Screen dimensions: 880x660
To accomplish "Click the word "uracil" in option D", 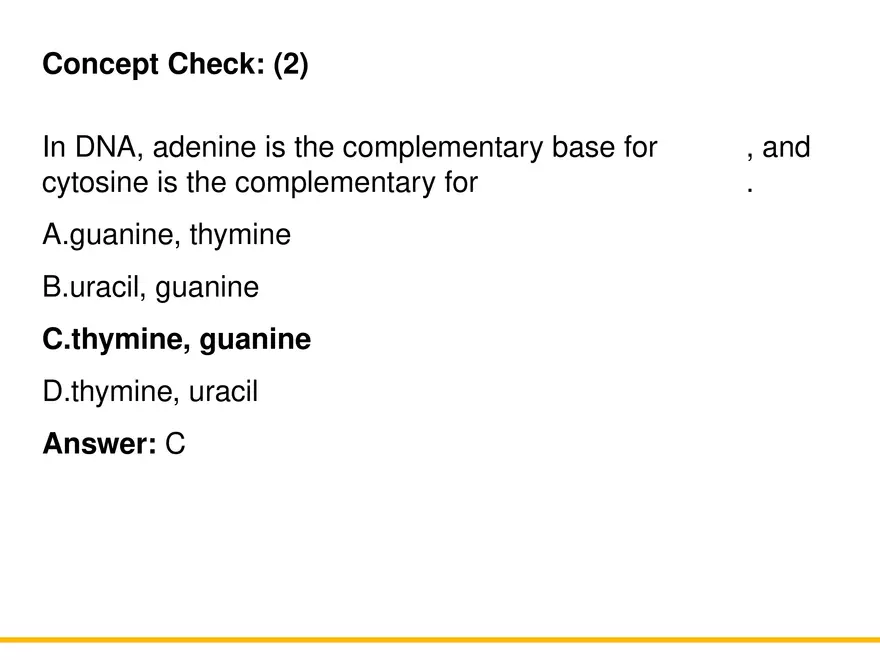I will 224,392.
